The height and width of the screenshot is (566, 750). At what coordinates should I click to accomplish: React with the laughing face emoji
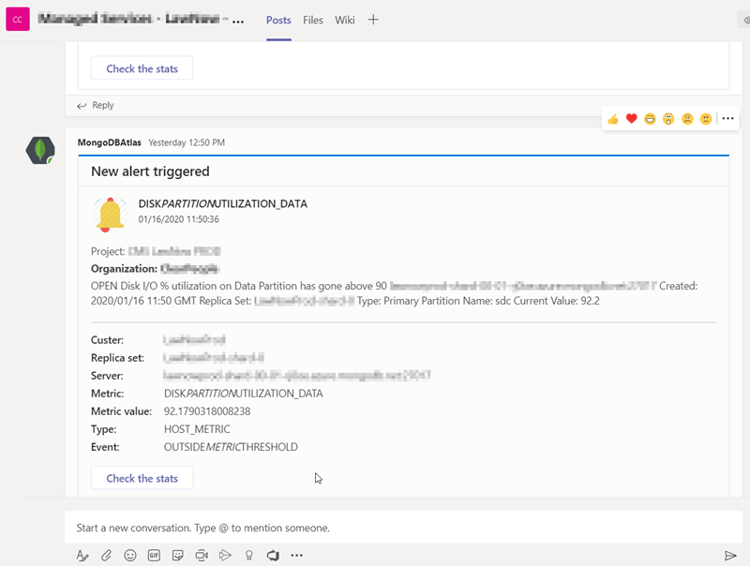click(650, 119)
